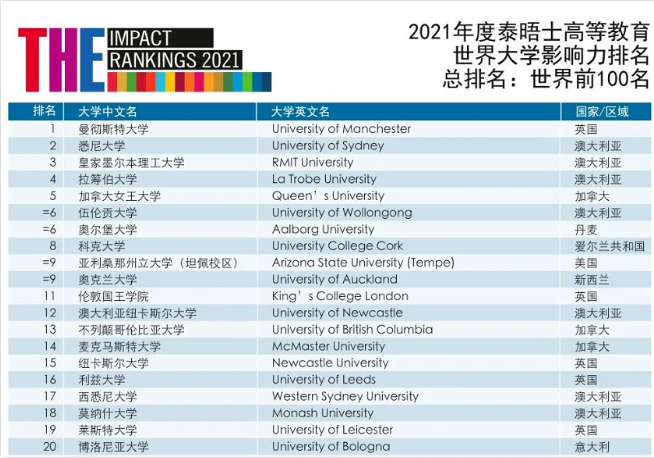Viewport: 654px width, 458px height.
Task: Select La Trobe University row text
Action: 324,179
